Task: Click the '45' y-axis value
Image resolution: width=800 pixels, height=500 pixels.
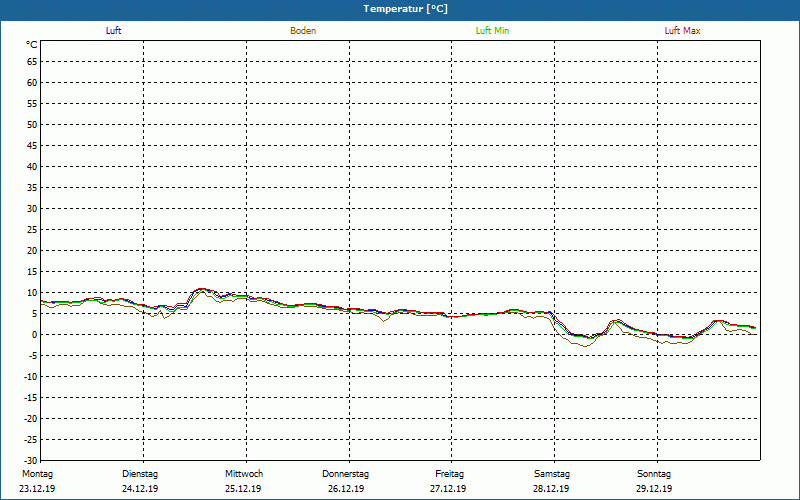Action: click(x=32, y=145)
